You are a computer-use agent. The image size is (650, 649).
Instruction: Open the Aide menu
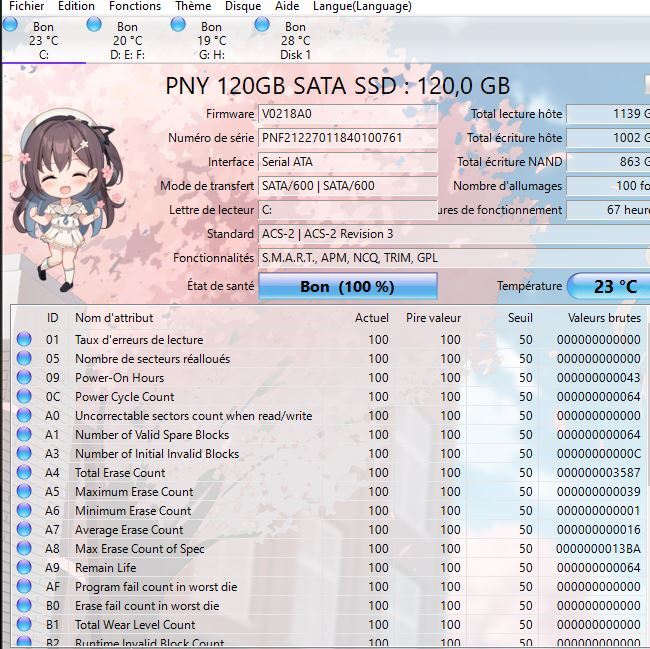pyautogui.click(x=287, y=6)
